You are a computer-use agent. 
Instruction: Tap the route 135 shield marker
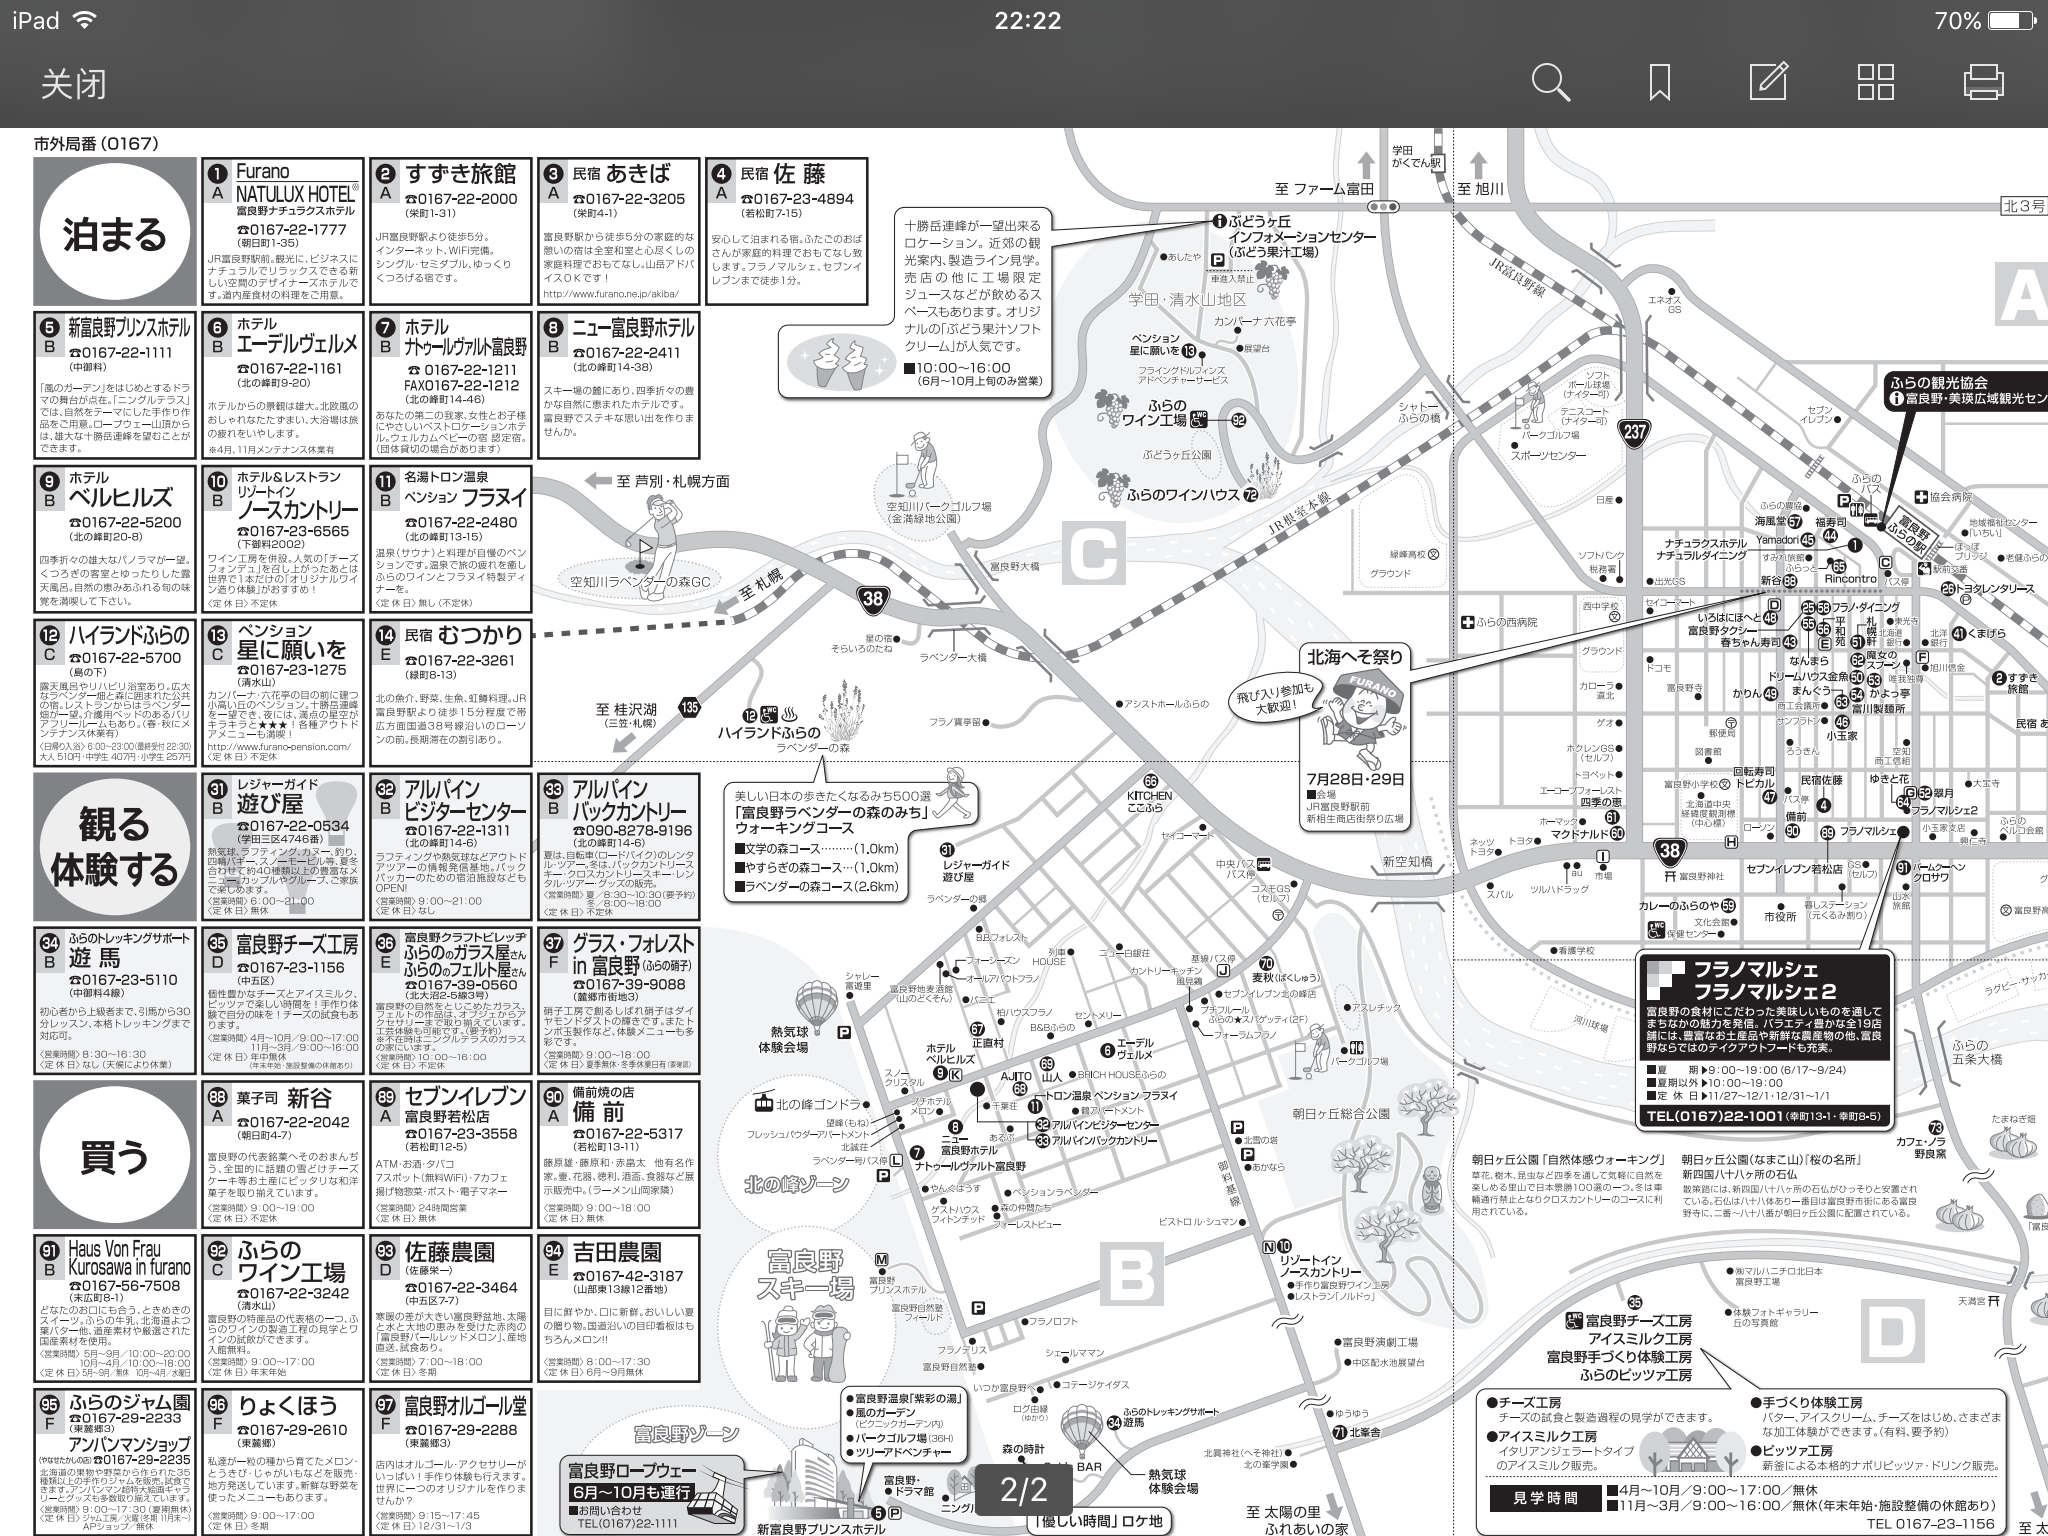(690, 707)
